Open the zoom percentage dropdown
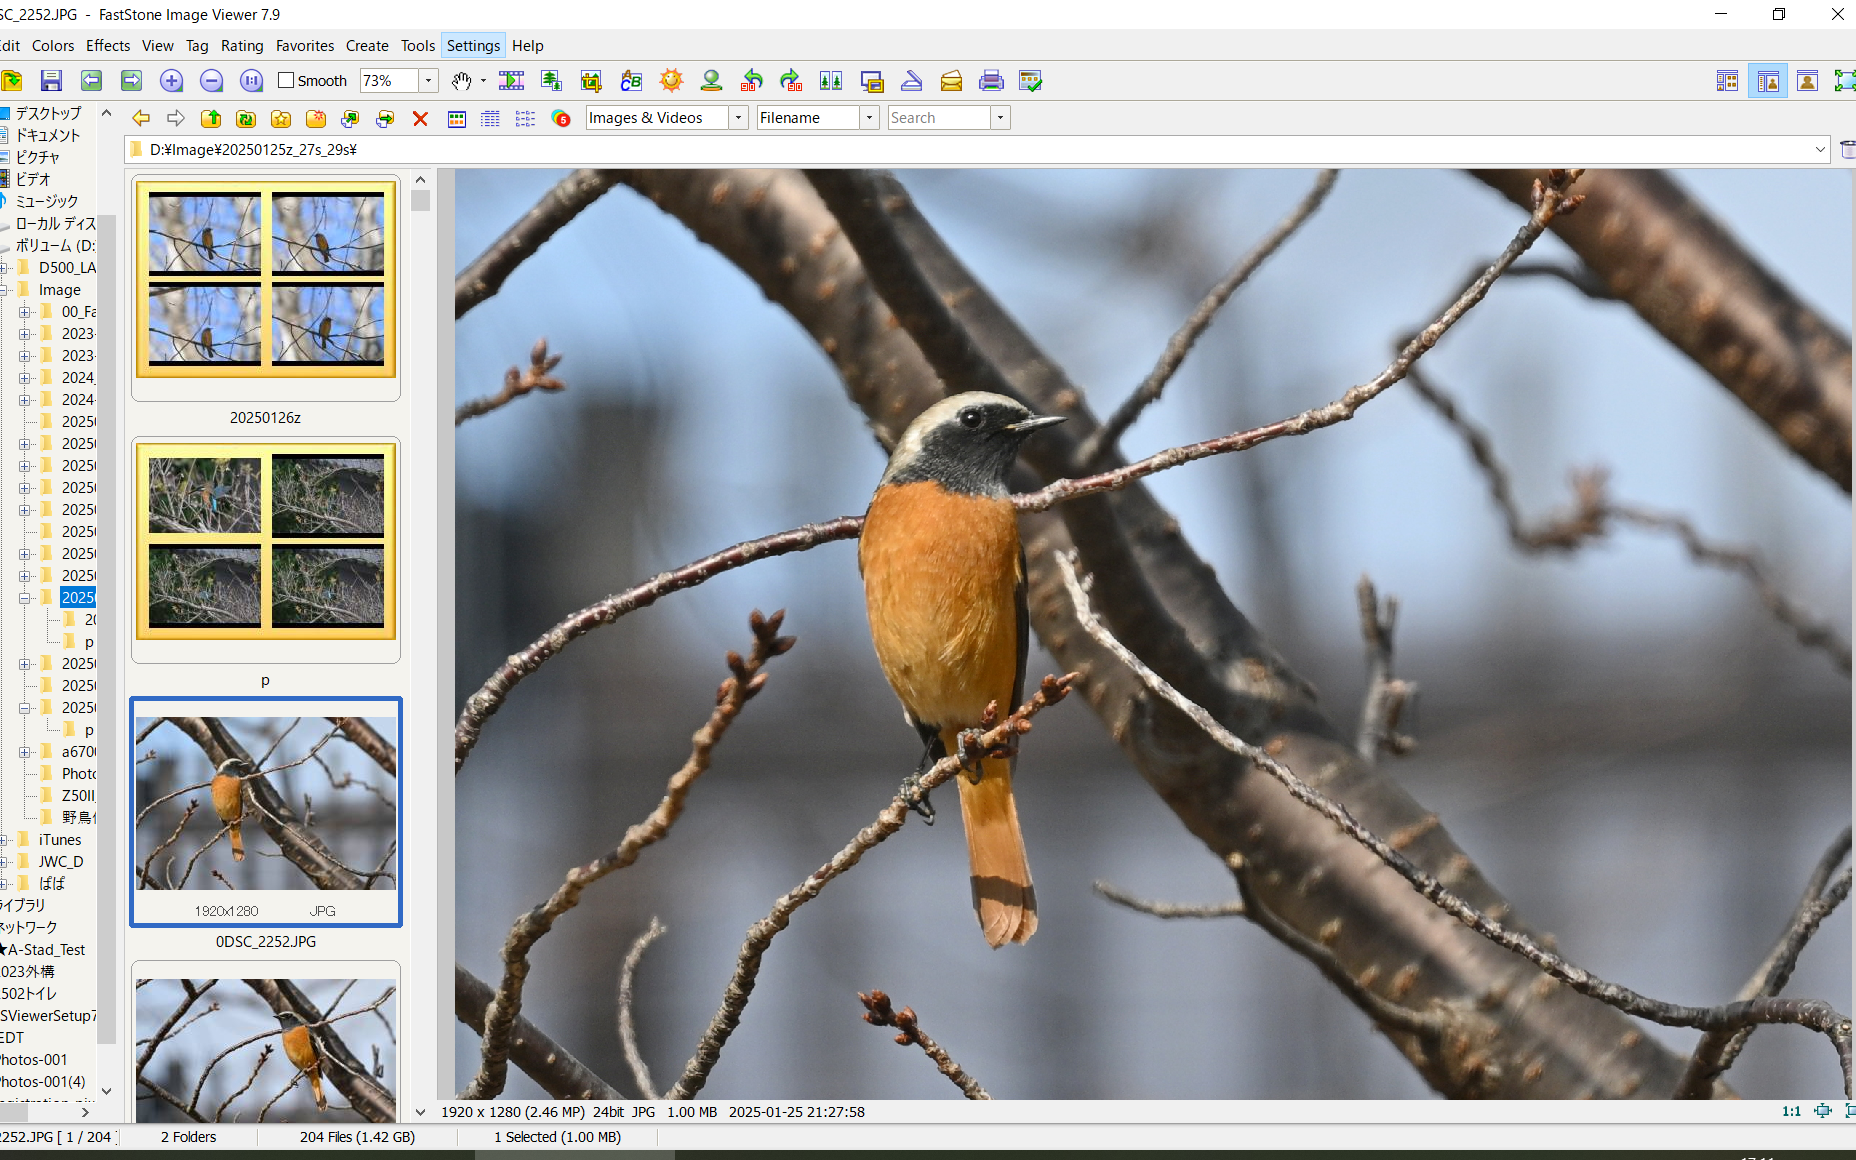Screen dimensions: 1856x1160 click(x=428, y=80)
